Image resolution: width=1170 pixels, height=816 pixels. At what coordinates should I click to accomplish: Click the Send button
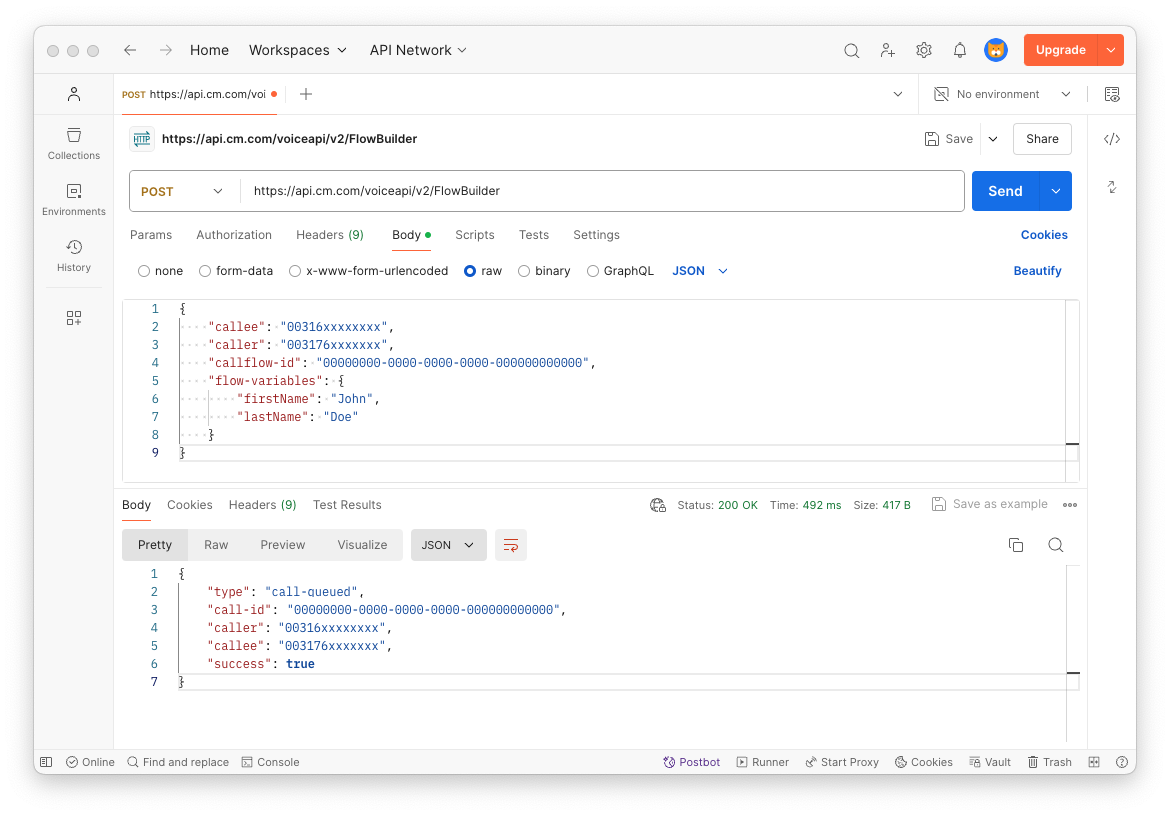pyautogui.click(x=1005, y=191)
